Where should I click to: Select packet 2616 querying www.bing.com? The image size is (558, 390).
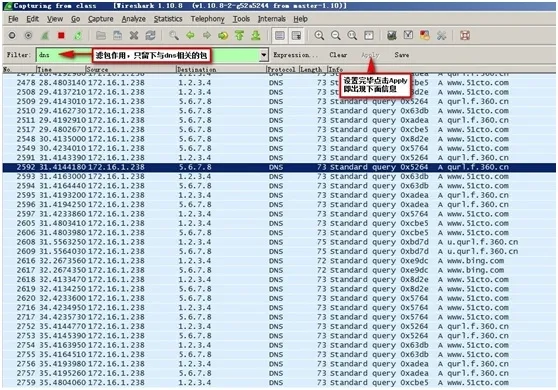tap(279, 261)
